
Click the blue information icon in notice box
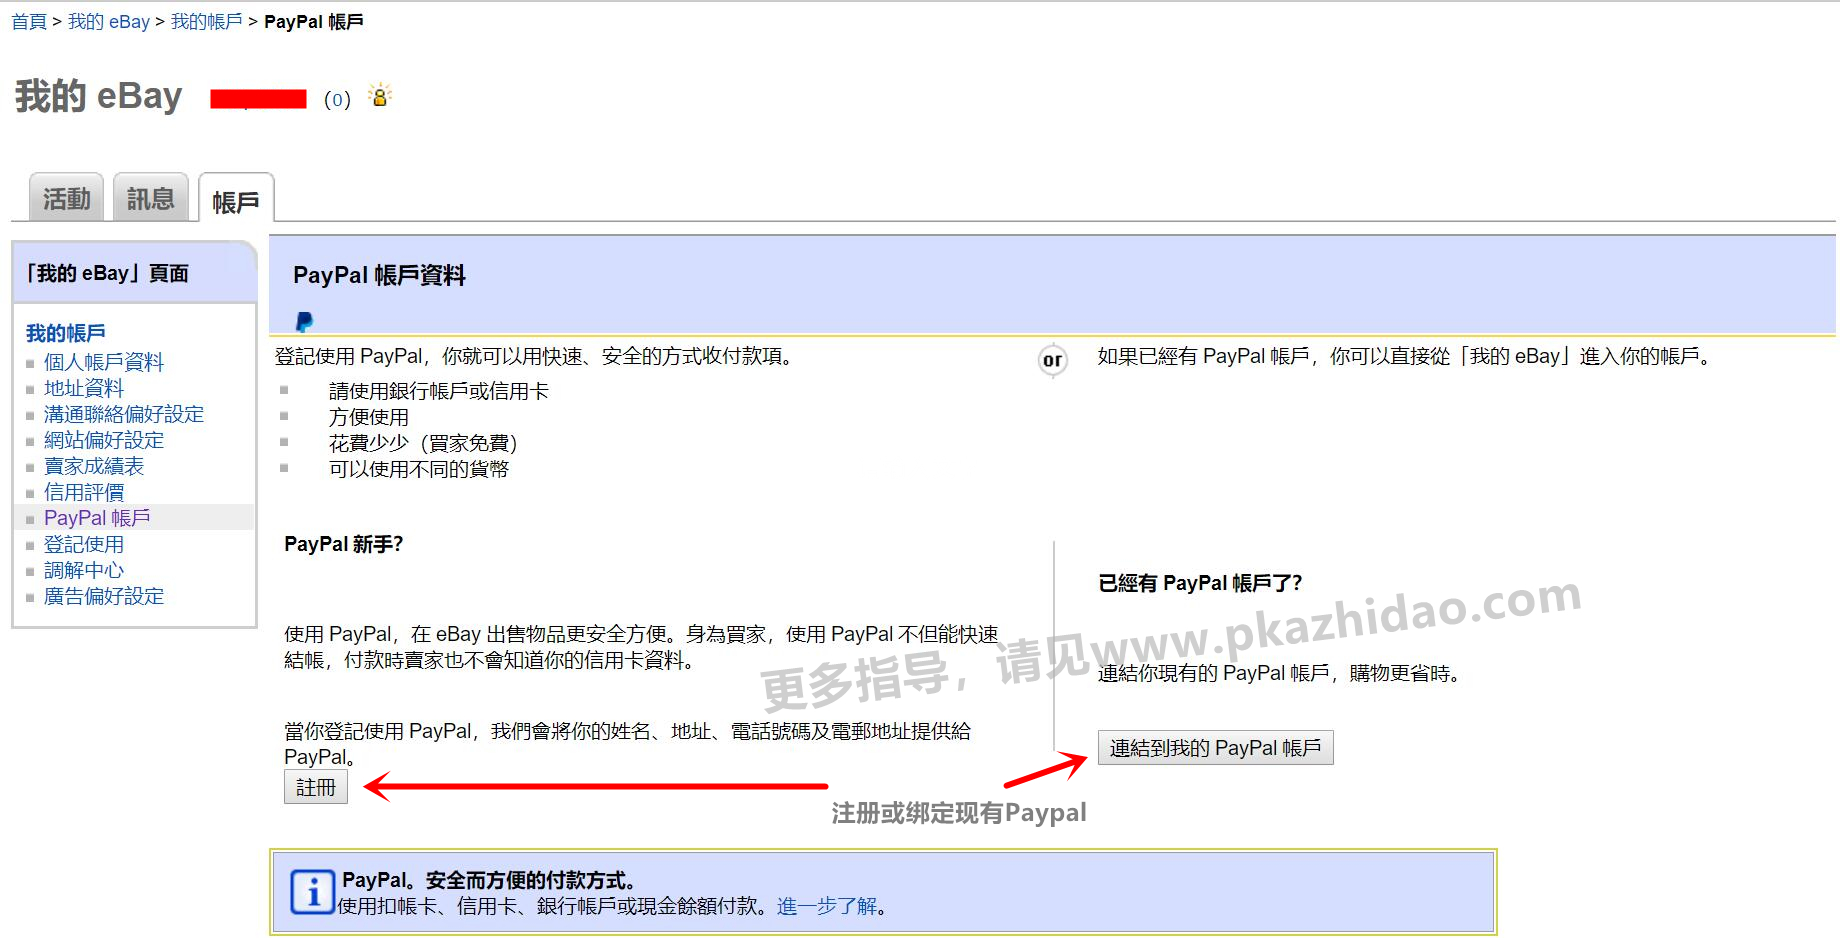[312, 893]
